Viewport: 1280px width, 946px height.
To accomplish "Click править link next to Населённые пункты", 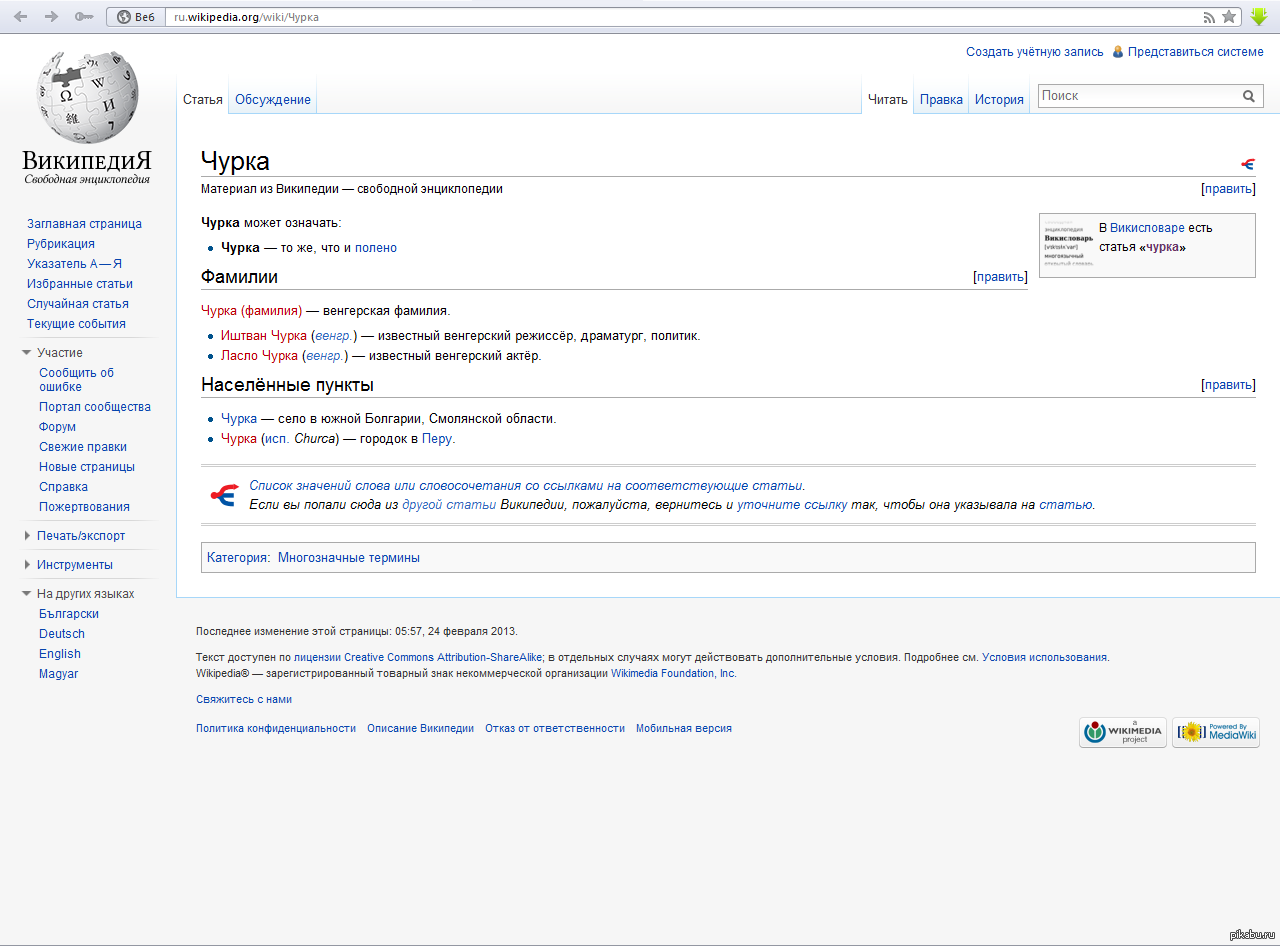I will pyautogui.click(x=1228, y=385).
